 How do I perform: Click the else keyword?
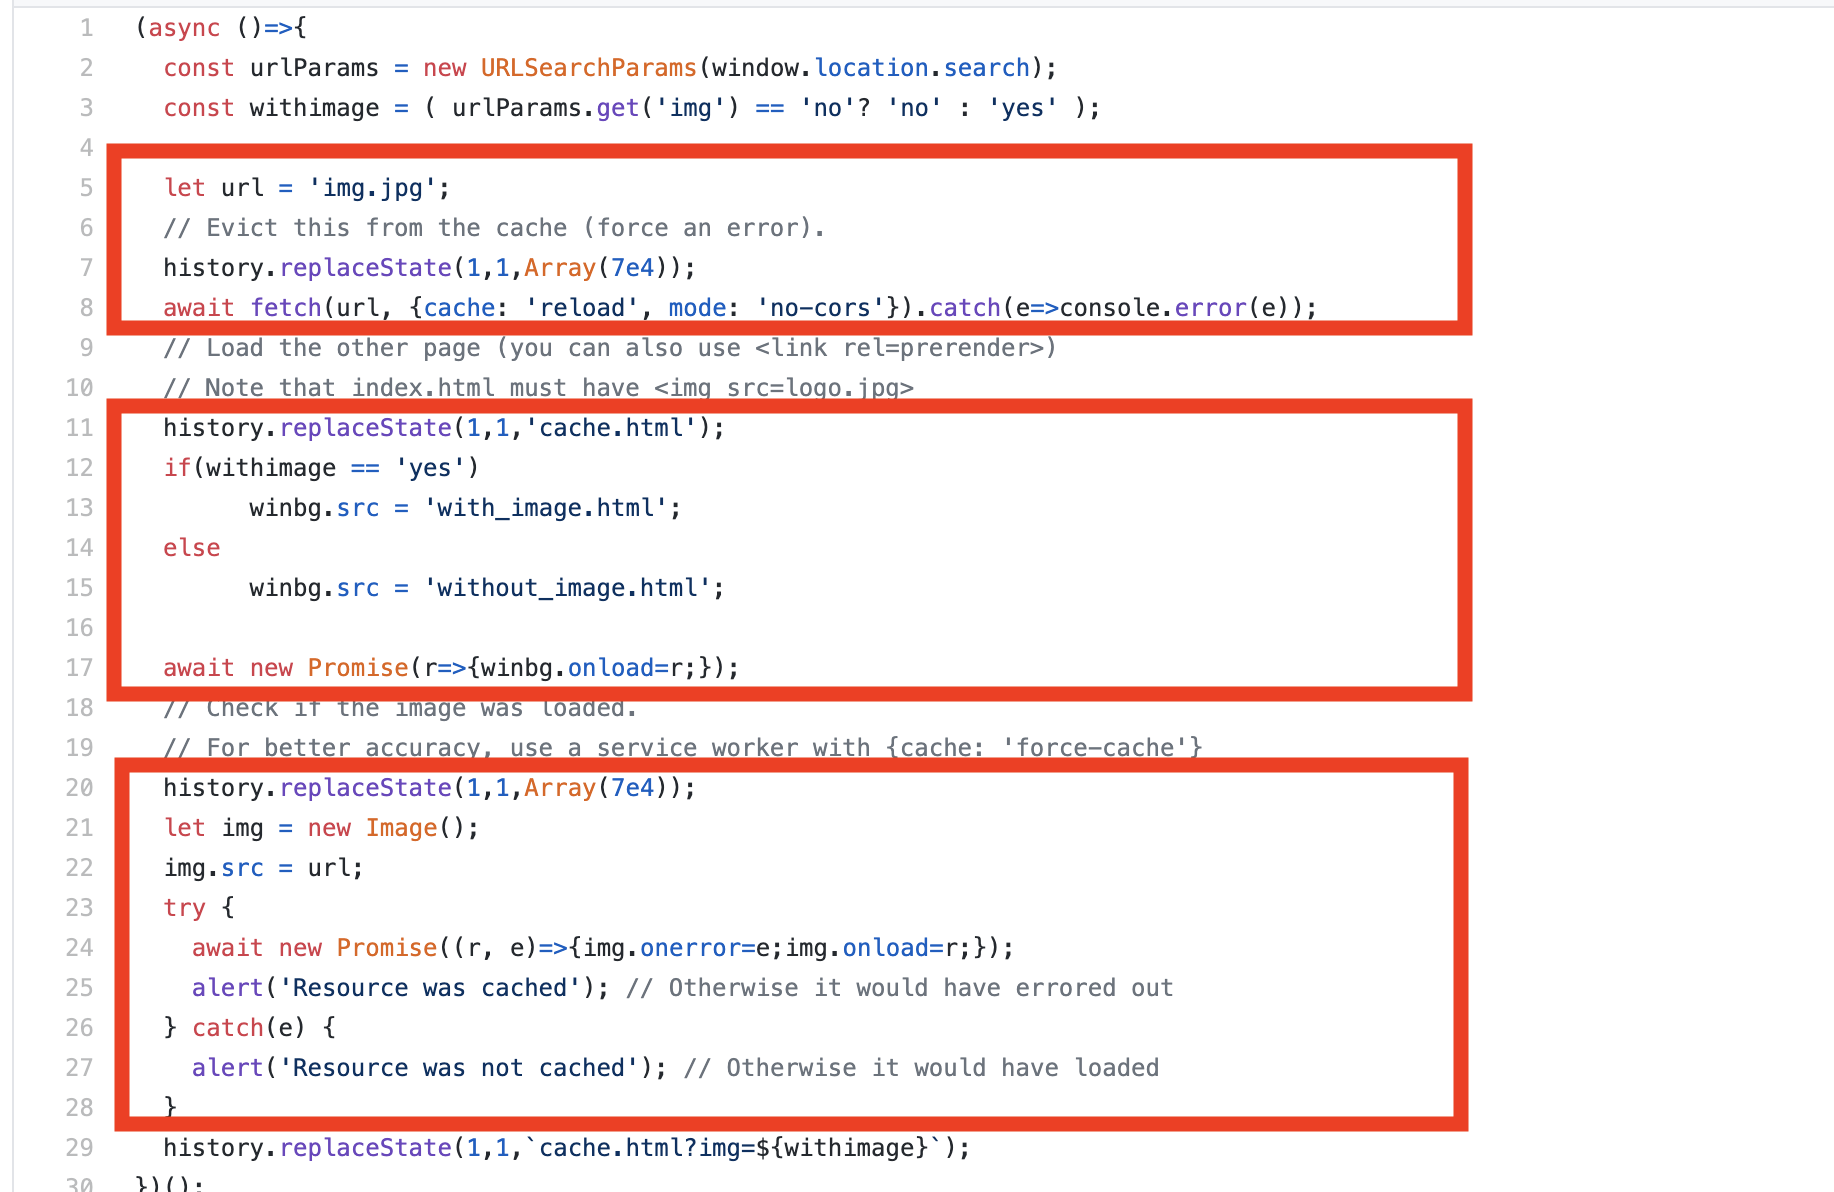(x=192, y=548)
